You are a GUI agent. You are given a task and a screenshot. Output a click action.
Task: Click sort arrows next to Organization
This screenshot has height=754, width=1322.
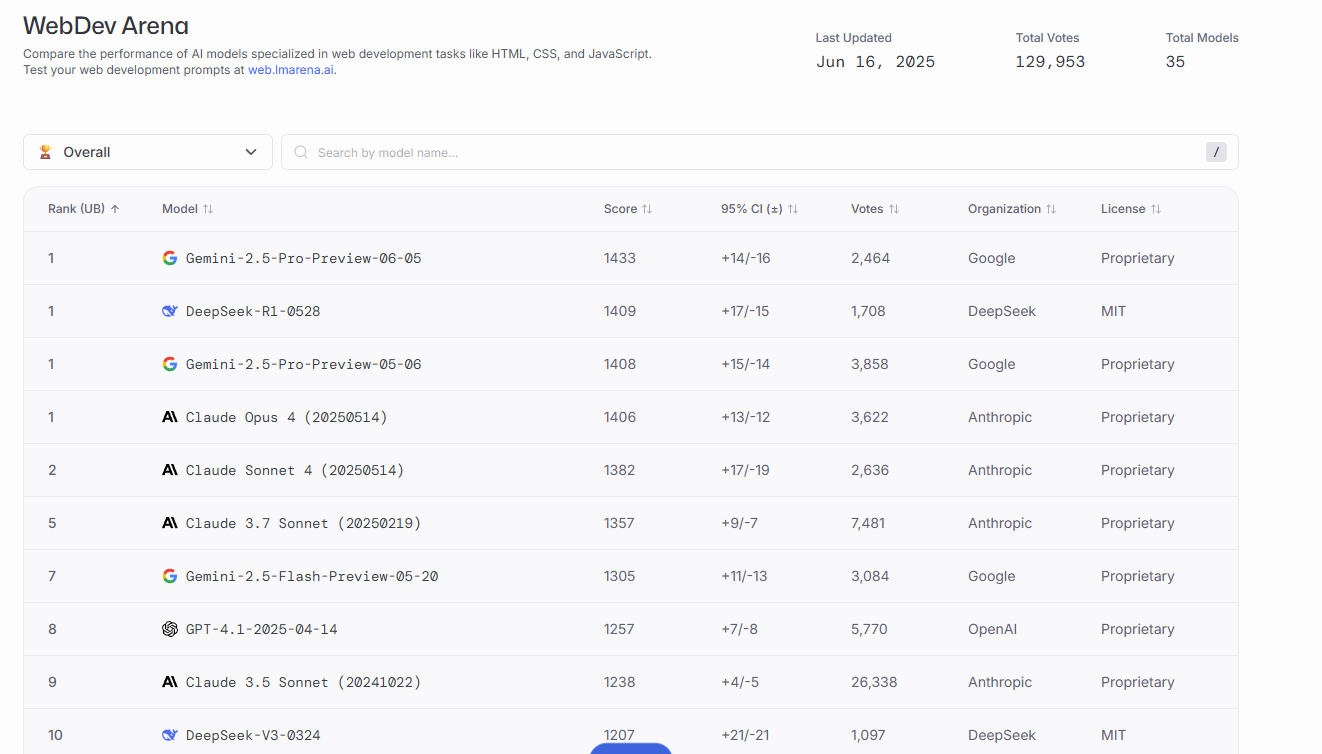1051,209
